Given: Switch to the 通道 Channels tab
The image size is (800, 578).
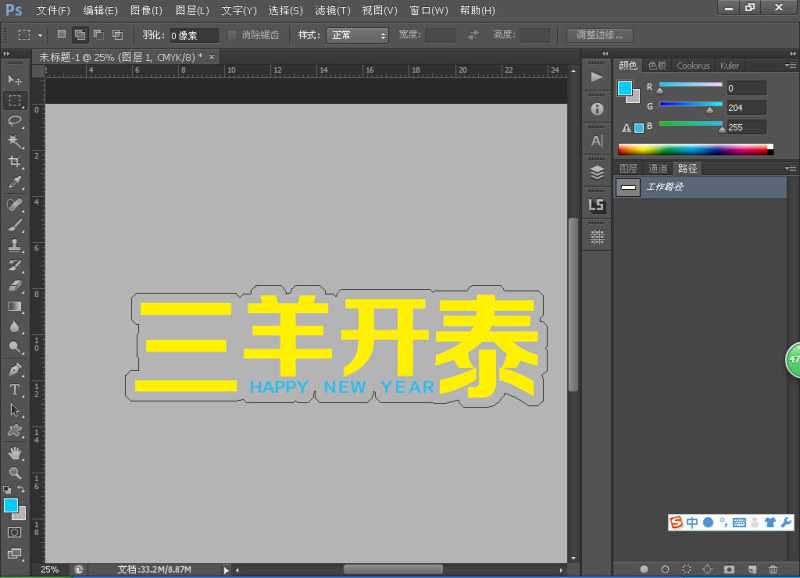Looking at the screenshot, I should (656, 167).
